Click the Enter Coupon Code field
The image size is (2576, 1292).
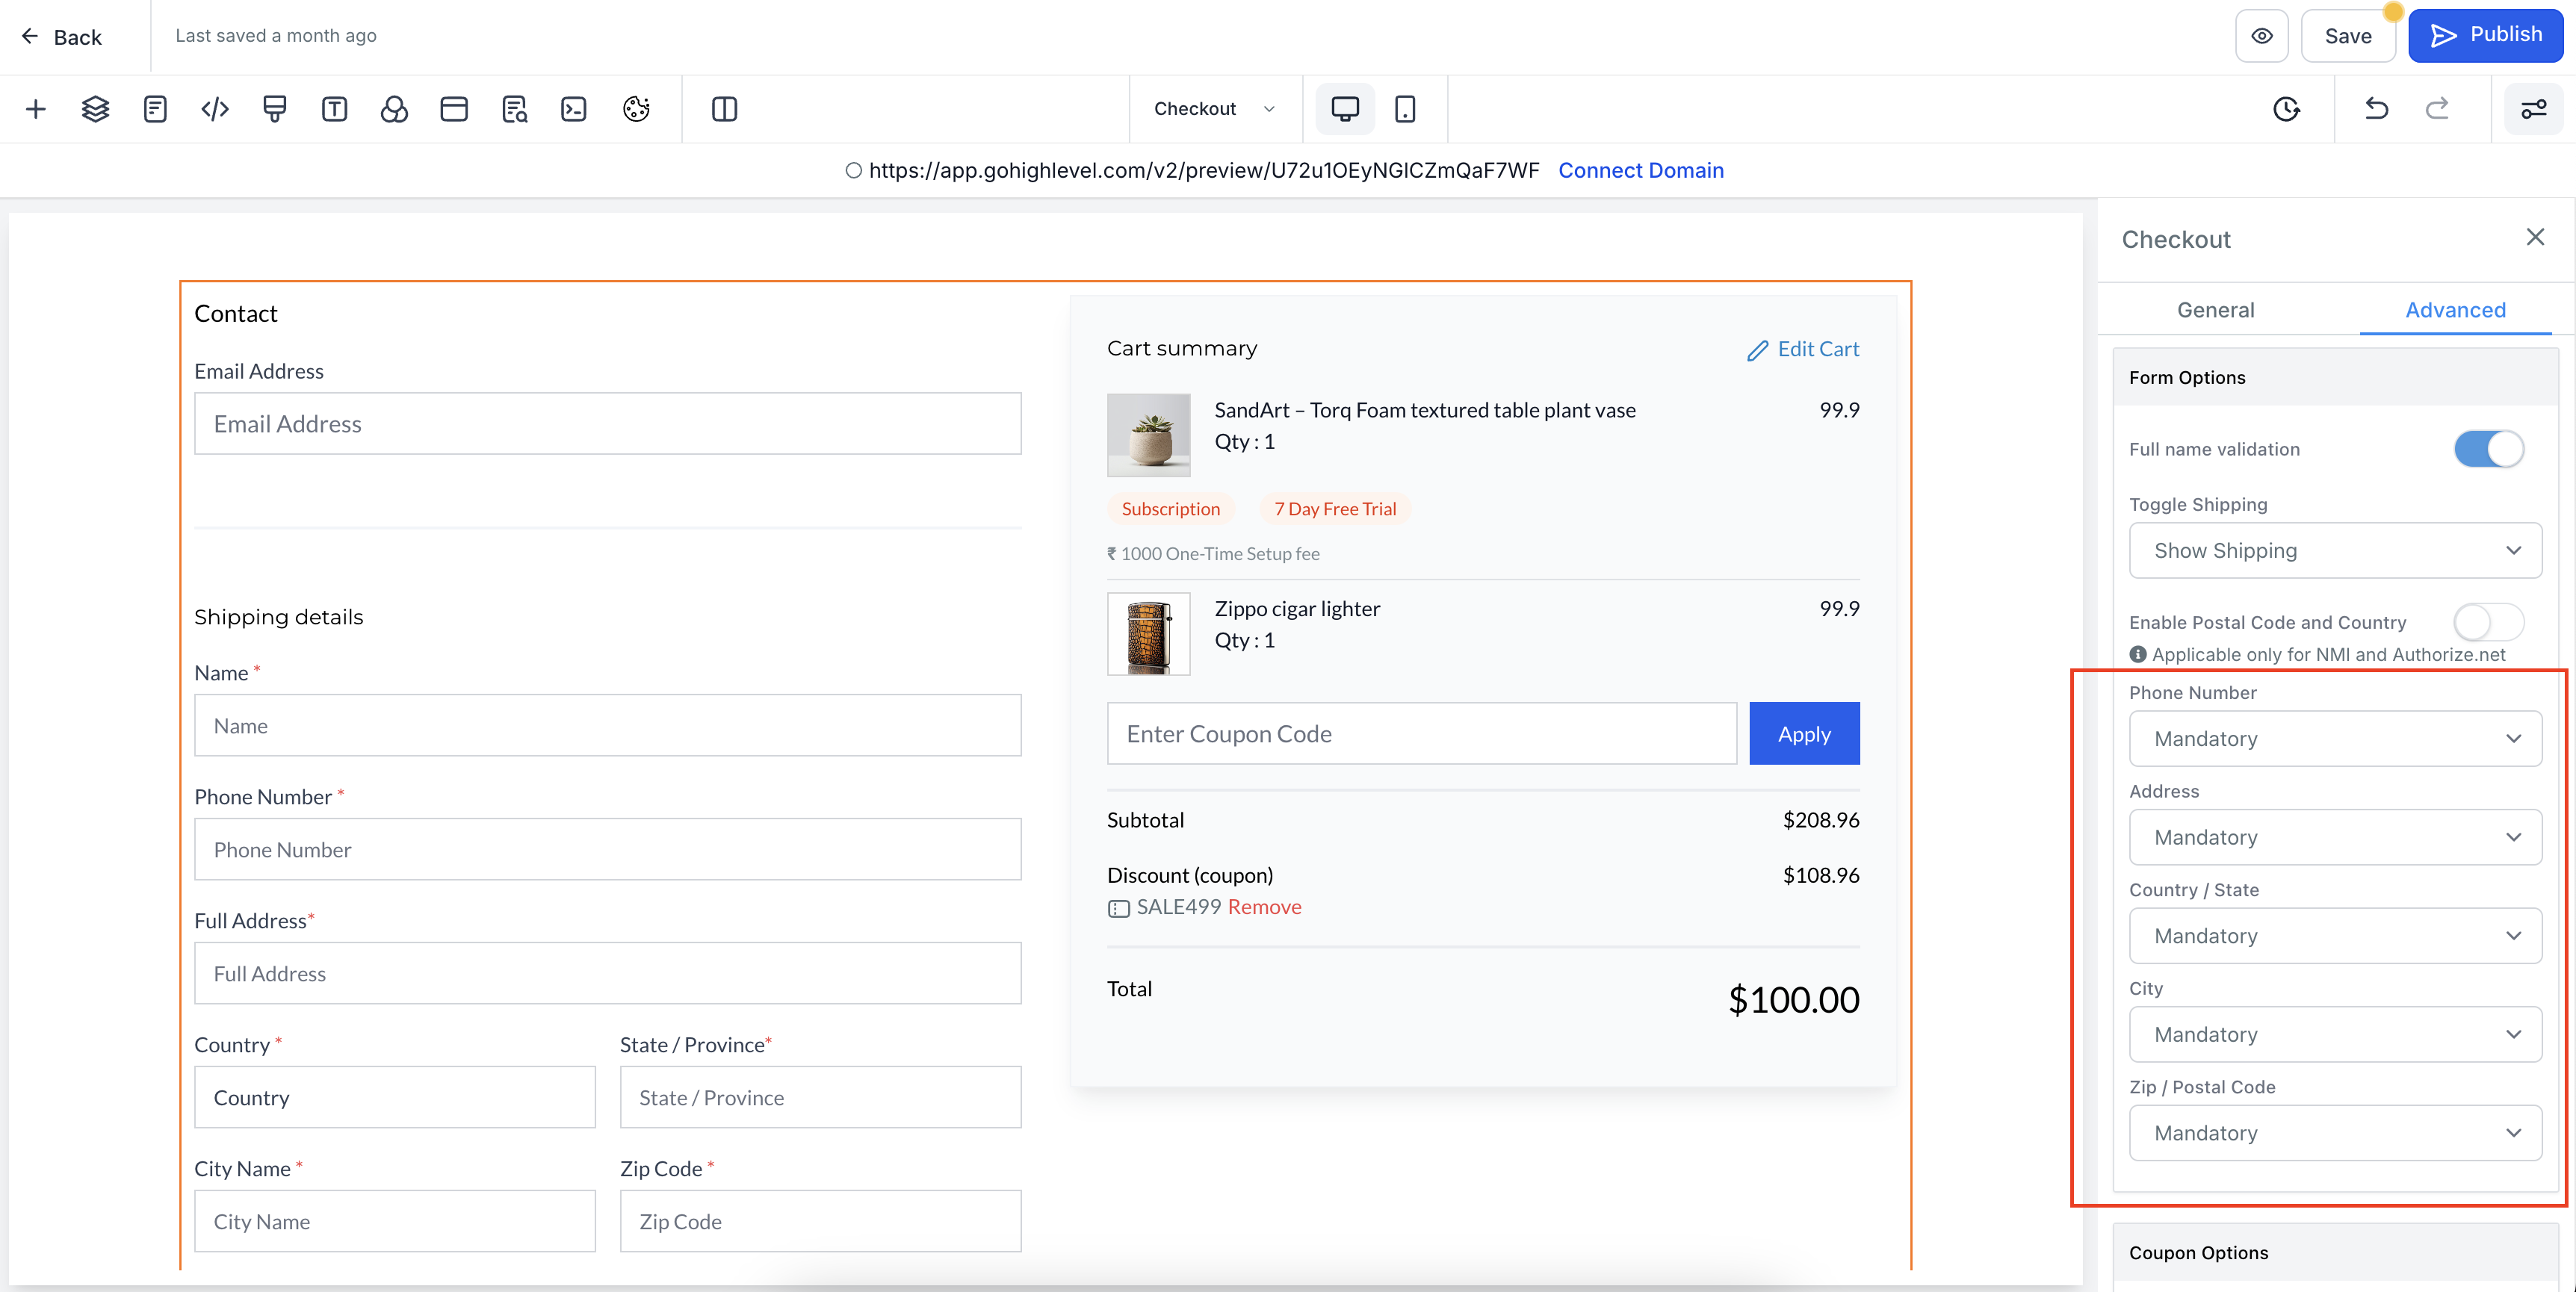[x=1421, y=734]
